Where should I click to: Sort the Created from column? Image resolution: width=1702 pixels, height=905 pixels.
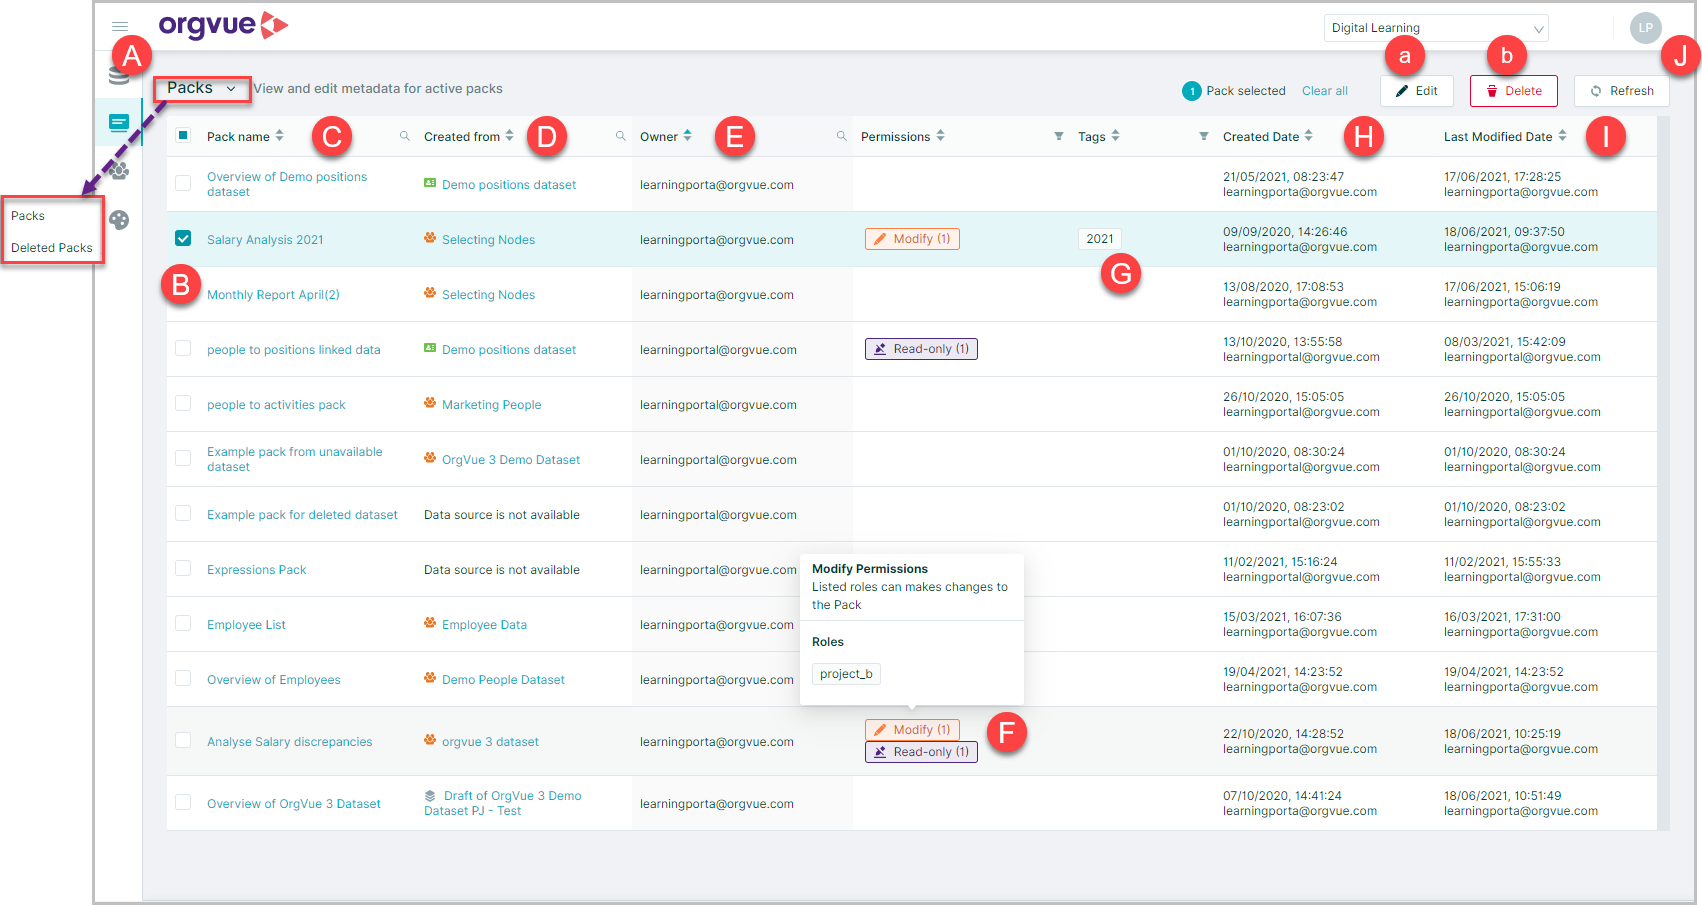509,135
